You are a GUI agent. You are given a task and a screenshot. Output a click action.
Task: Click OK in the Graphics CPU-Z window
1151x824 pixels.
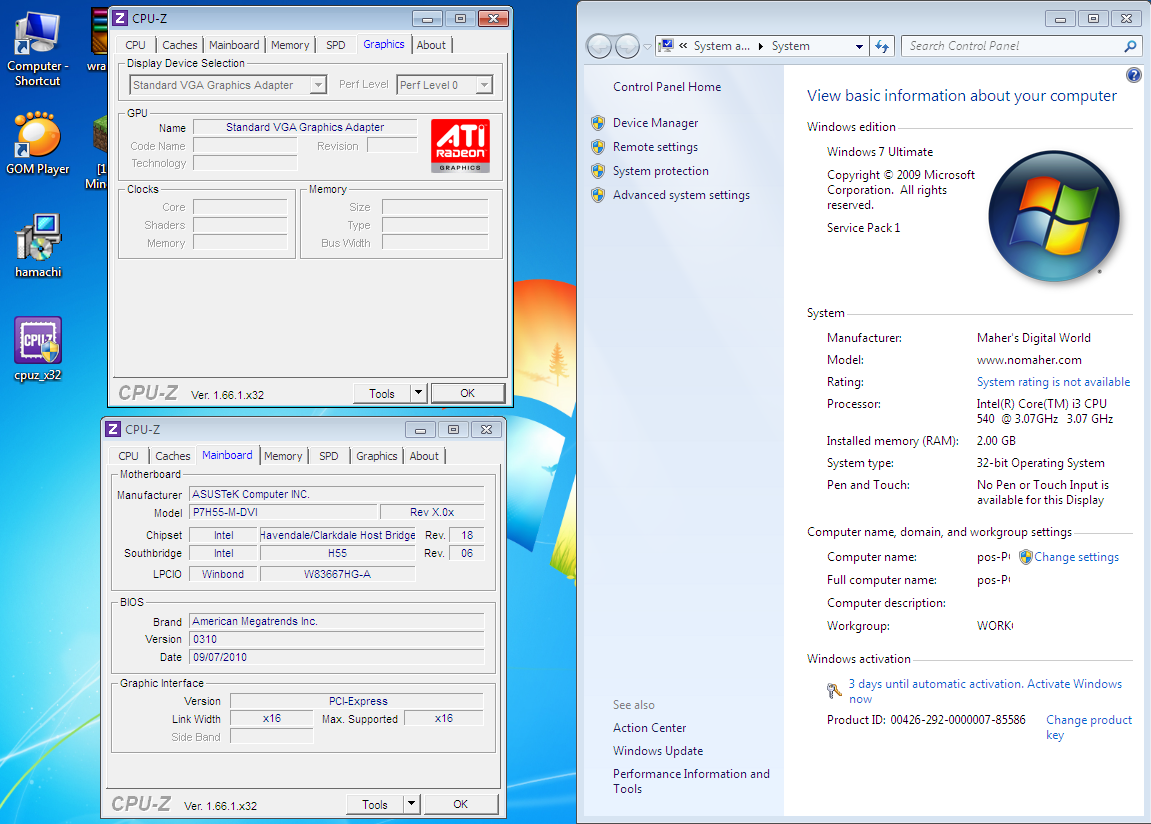coord(468,393)
